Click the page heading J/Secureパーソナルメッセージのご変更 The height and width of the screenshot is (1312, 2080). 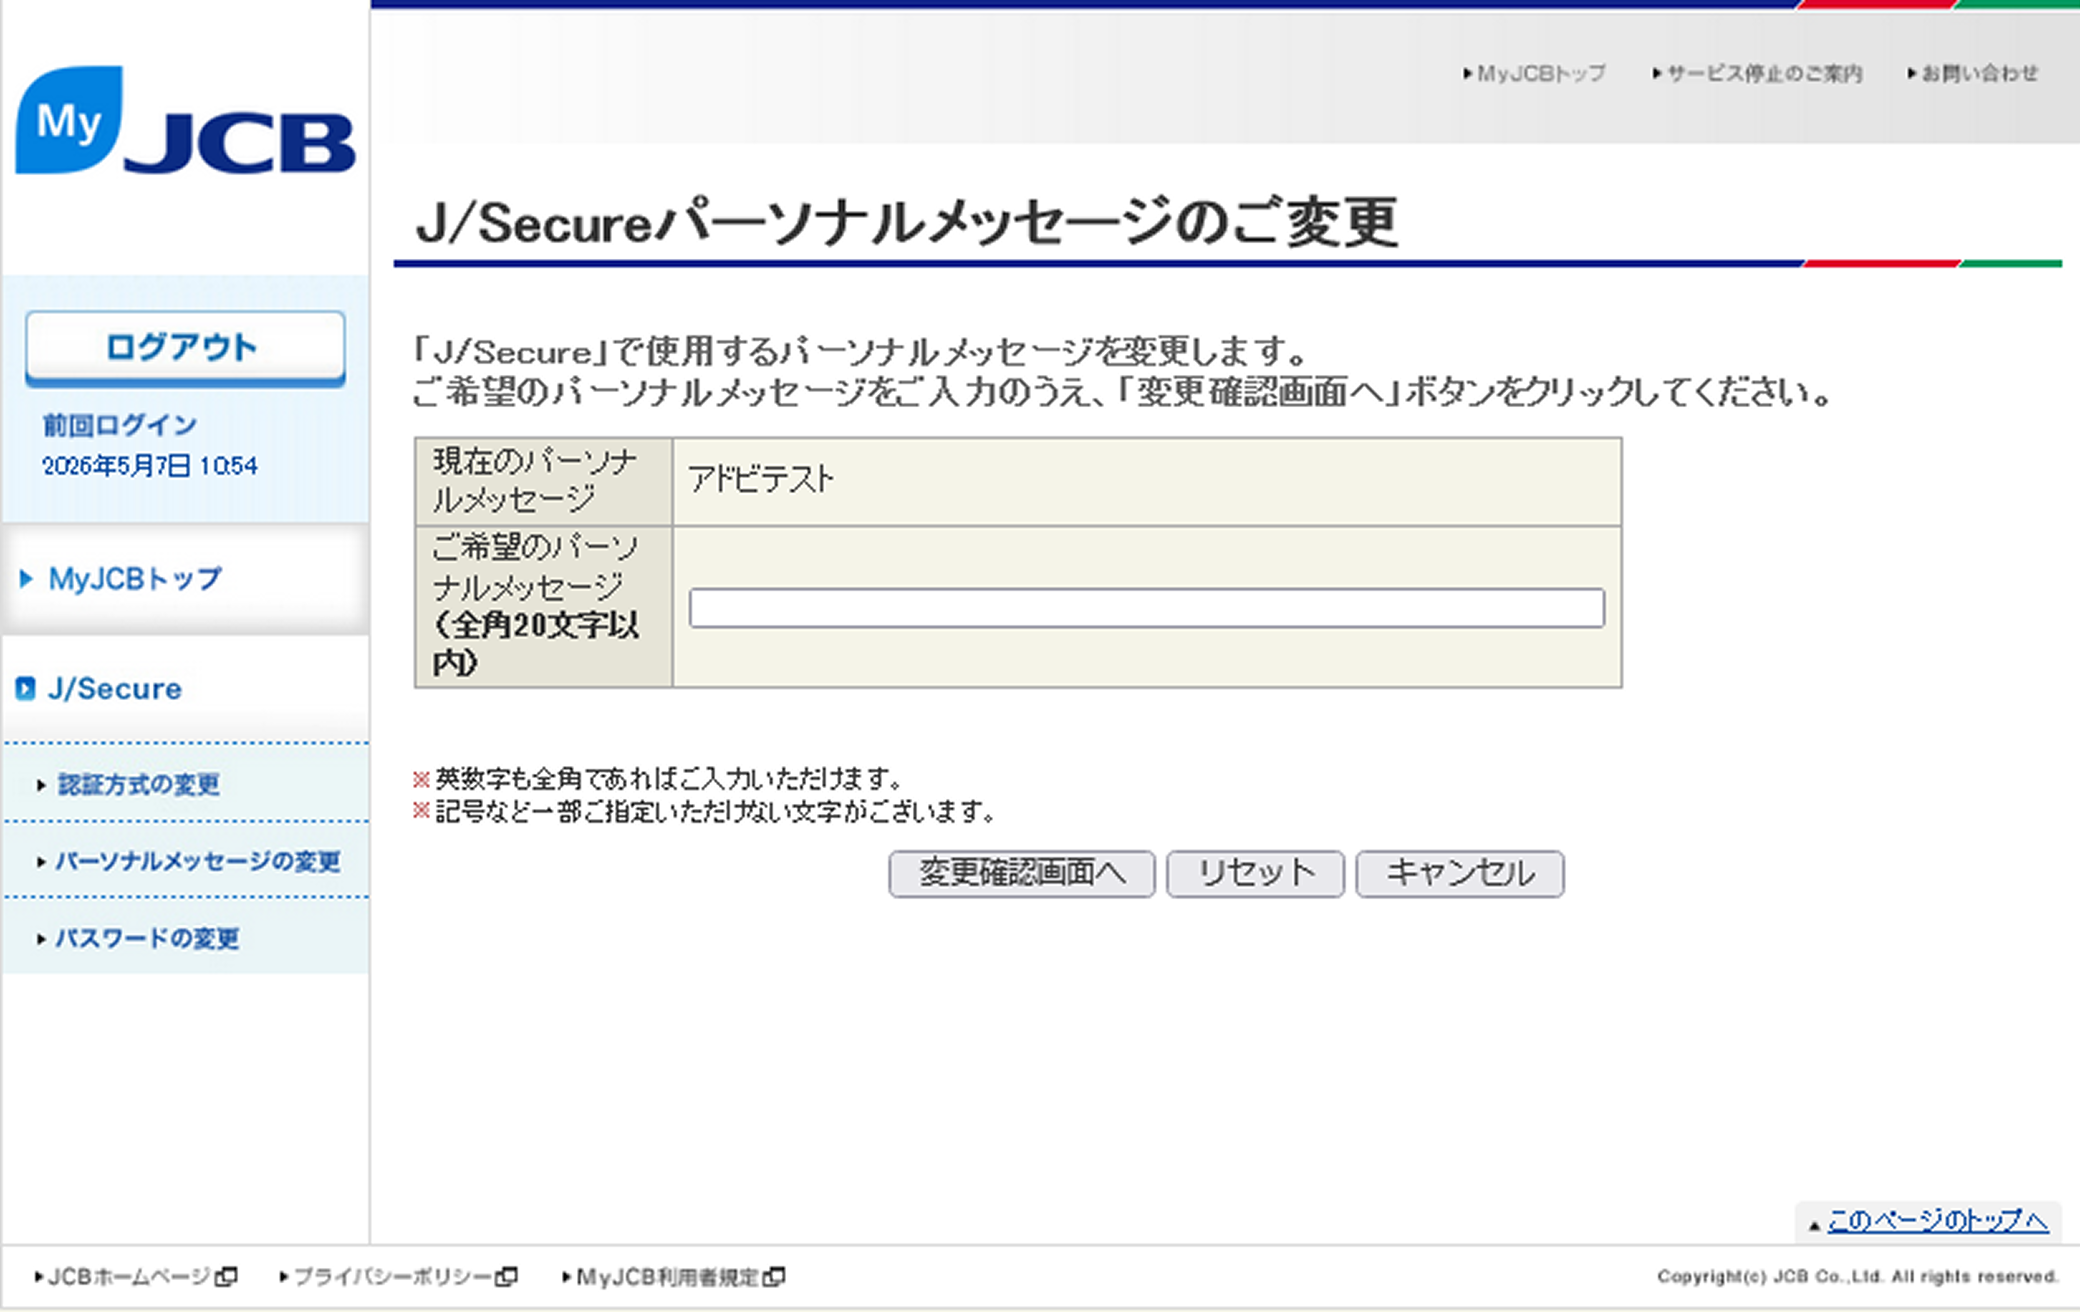pos(906,222)
